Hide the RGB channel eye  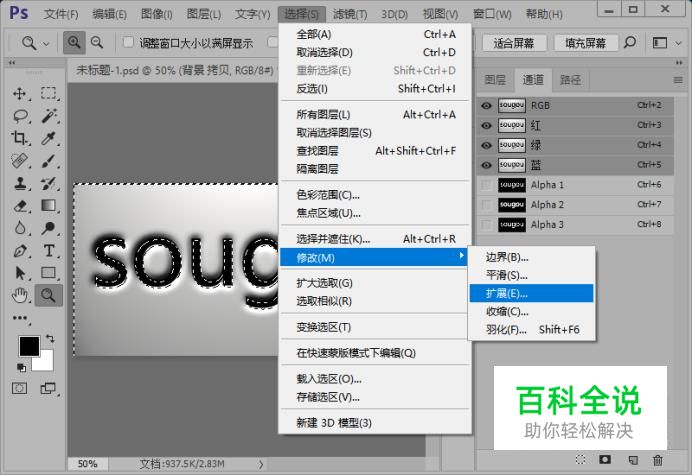point(486,106)
